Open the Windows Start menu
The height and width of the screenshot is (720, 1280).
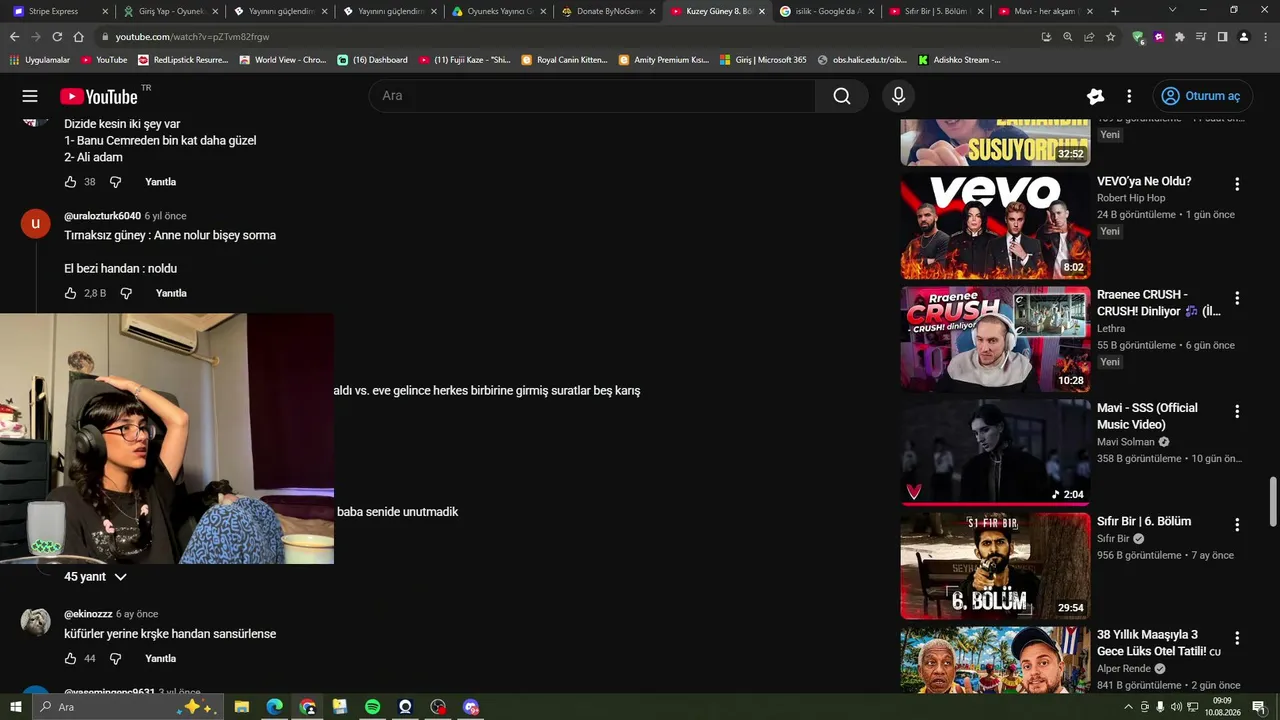(15, 707)
